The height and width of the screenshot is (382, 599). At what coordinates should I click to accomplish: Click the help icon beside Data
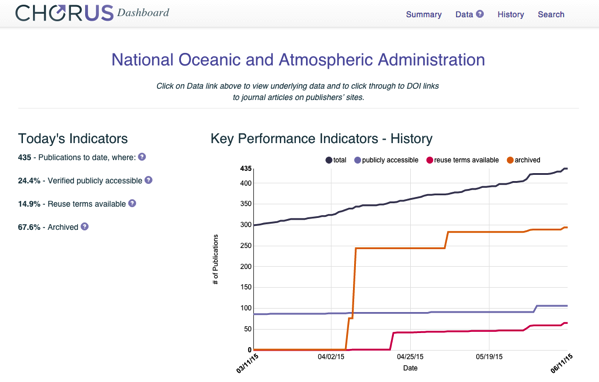pyautogui.click(x=480, y=14)
